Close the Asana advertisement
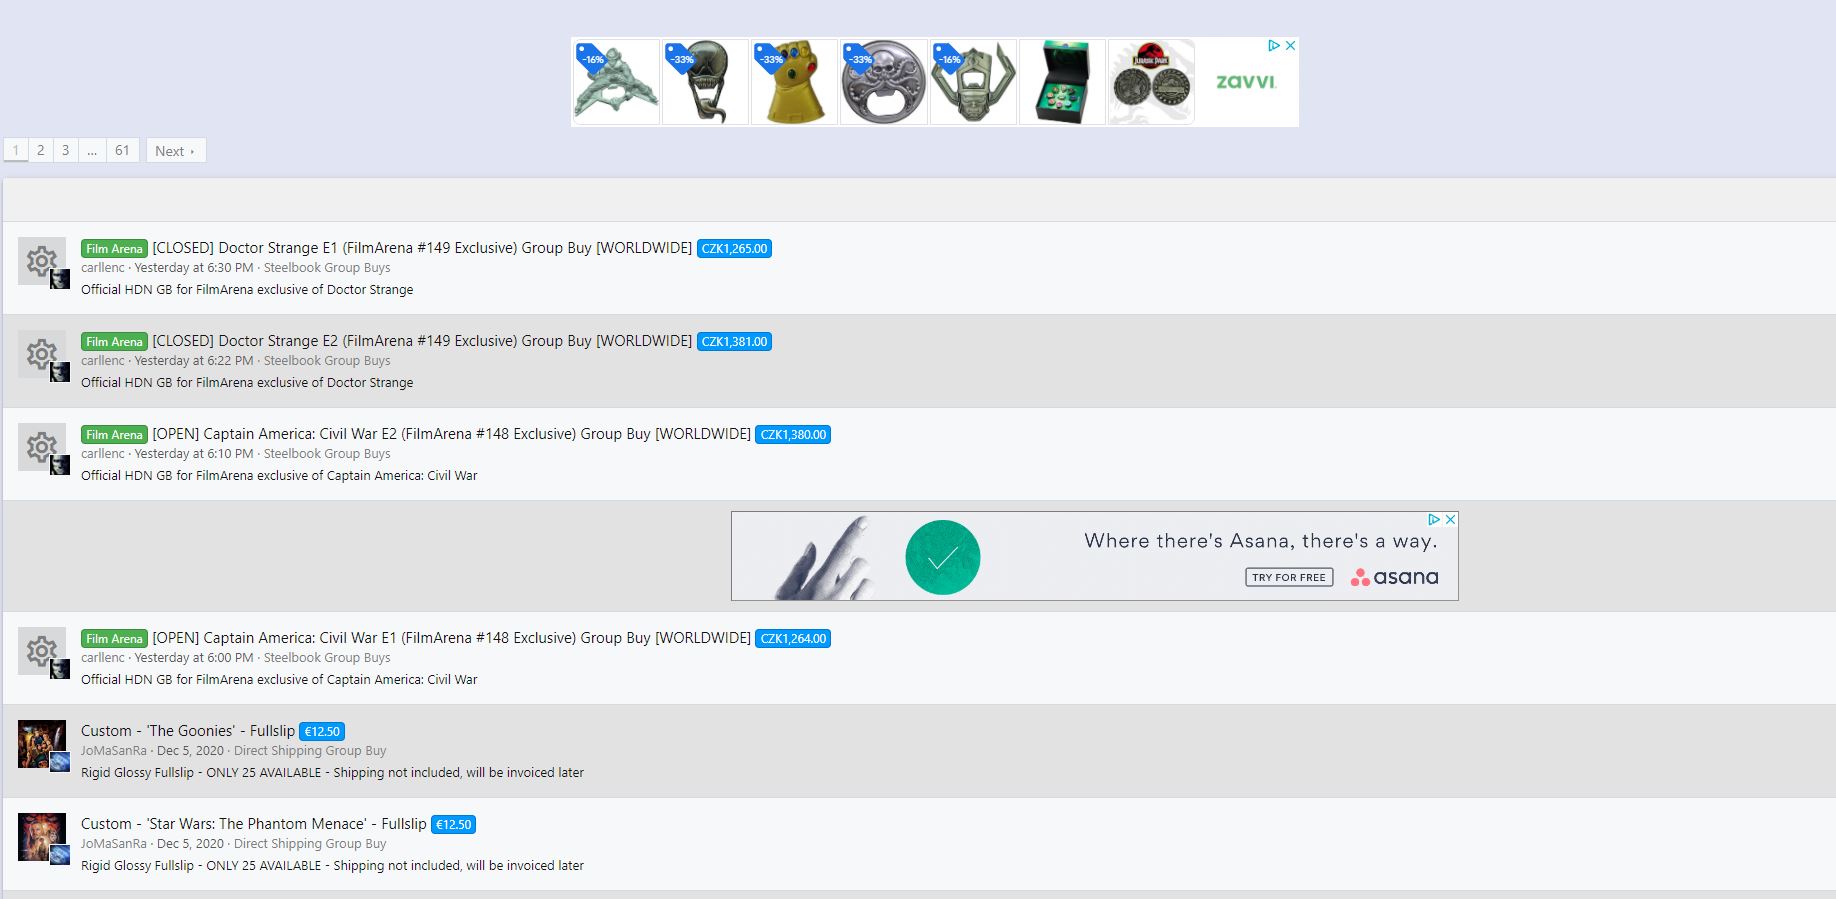Viewport: 1836px width, 899px height. pyautogui.click(x=1450, y=520)
